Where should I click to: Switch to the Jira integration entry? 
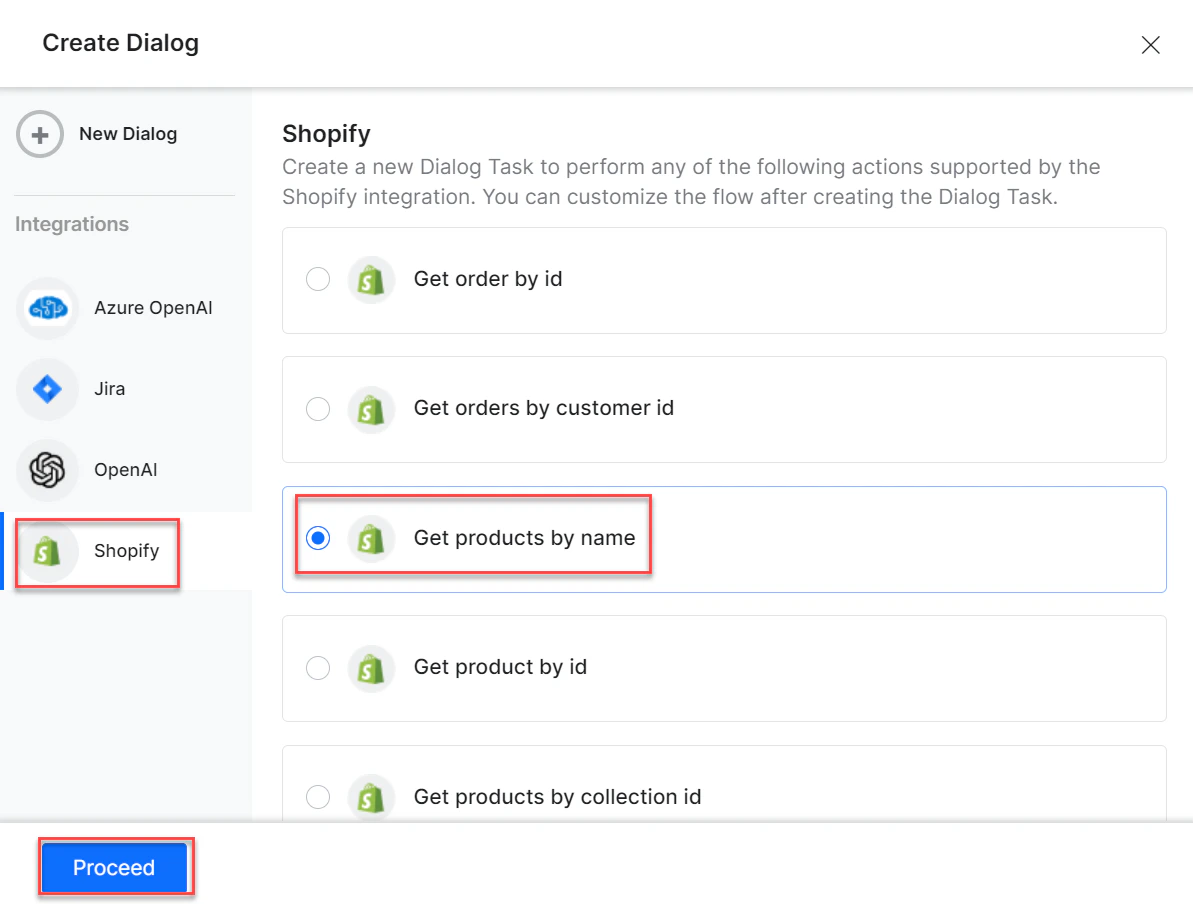pyautogui.click(x=109, y=388)
